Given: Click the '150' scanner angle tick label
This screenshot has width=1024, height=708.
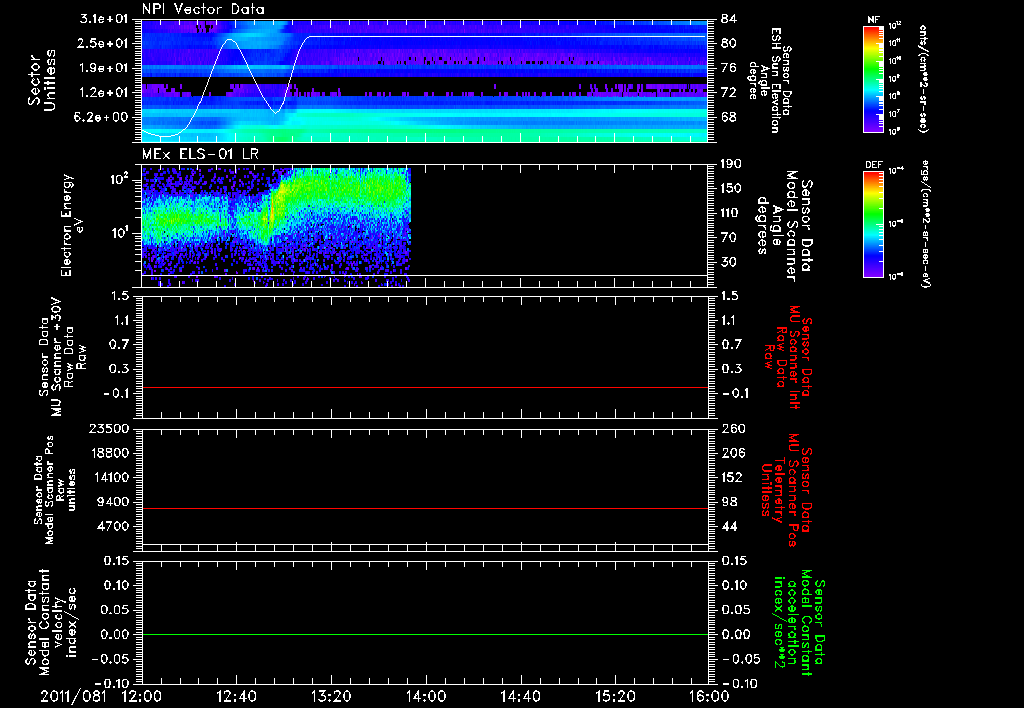Looking at the screenshot, I should 731,188.
